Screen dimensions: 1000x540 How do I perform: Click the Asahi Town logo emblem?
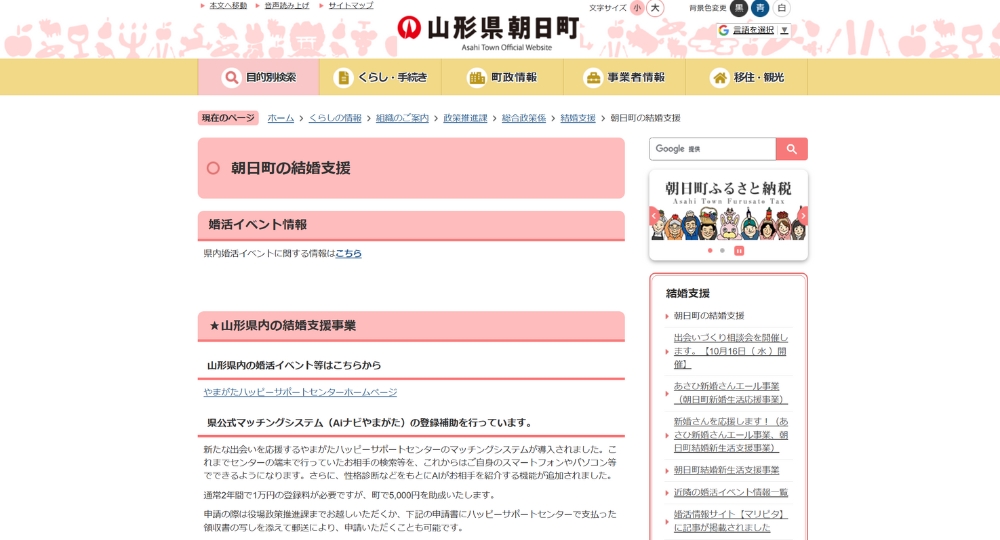[x=409, y=27]
